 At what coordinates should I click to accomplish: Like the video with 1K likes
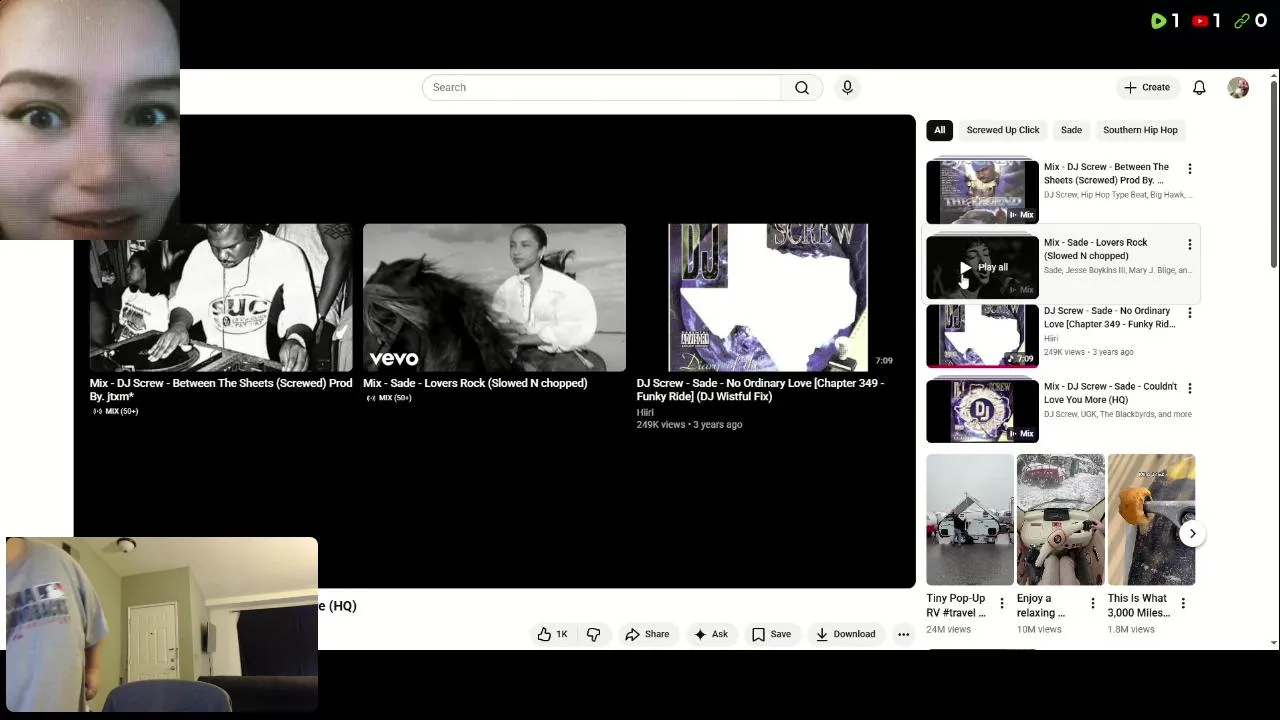coord(552,634)
